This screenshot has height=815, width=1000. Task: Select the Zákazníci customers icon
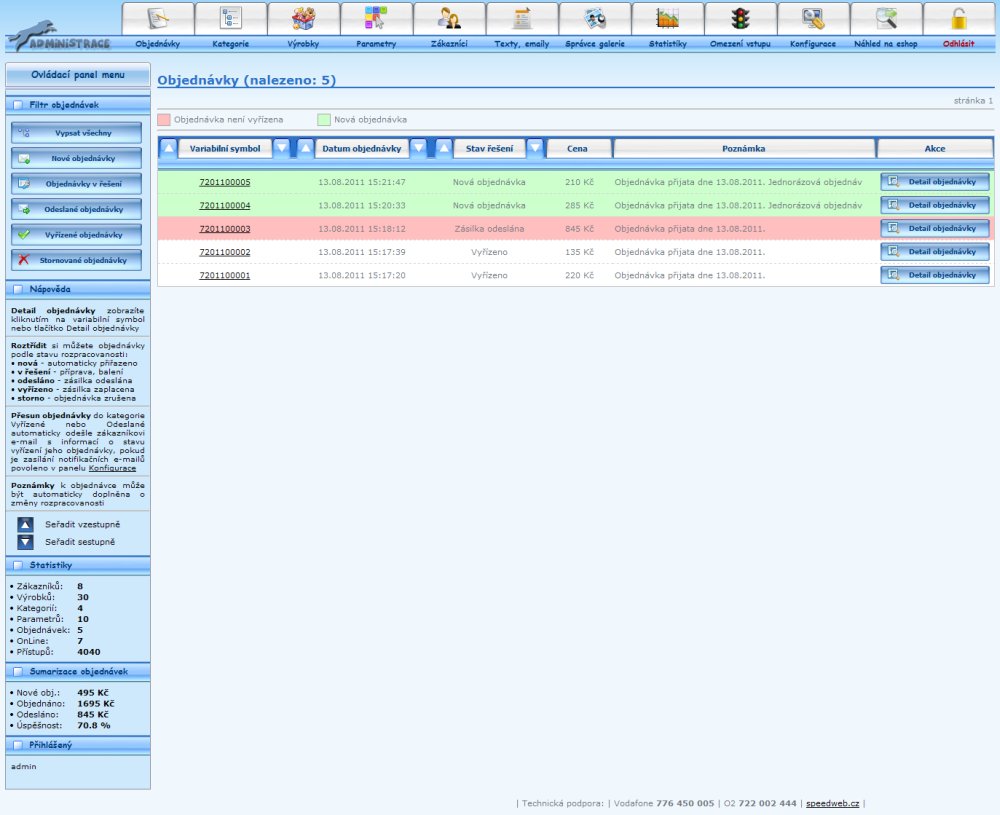click(x=449, y=19)
